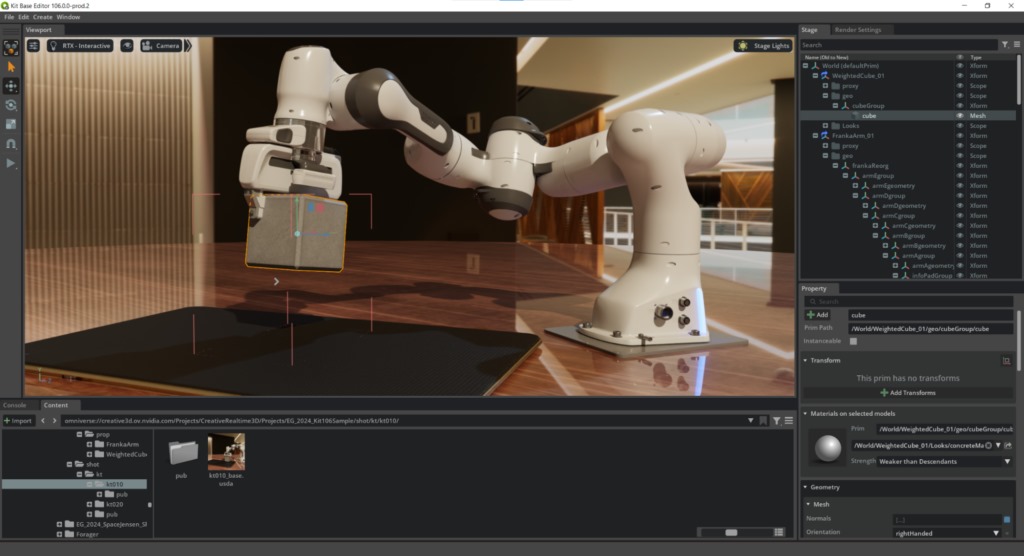Toggle visibility of FrankaArm_01 prim

[959, 136]
